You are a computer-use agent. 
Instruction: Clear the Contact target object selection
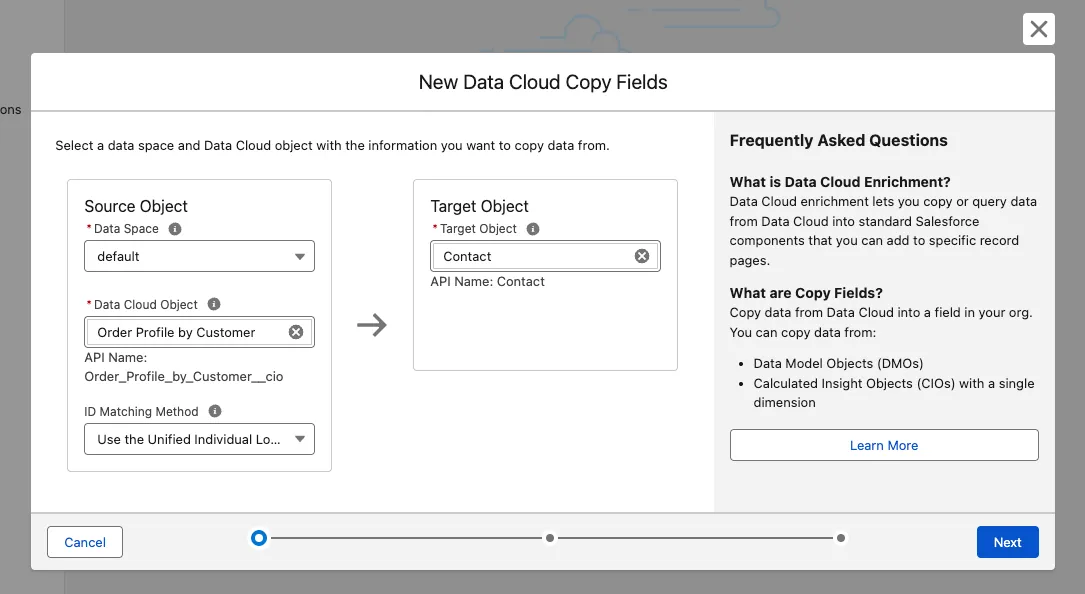coord(642,256)
